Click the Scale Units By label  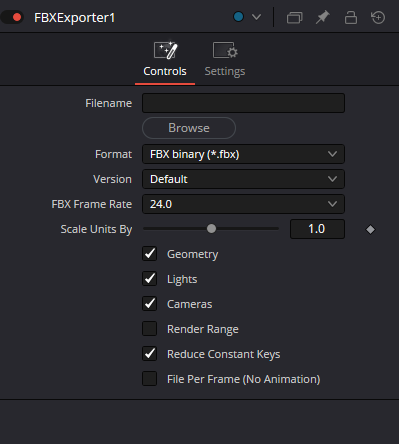pyautogui.click(x=96, y=229)
